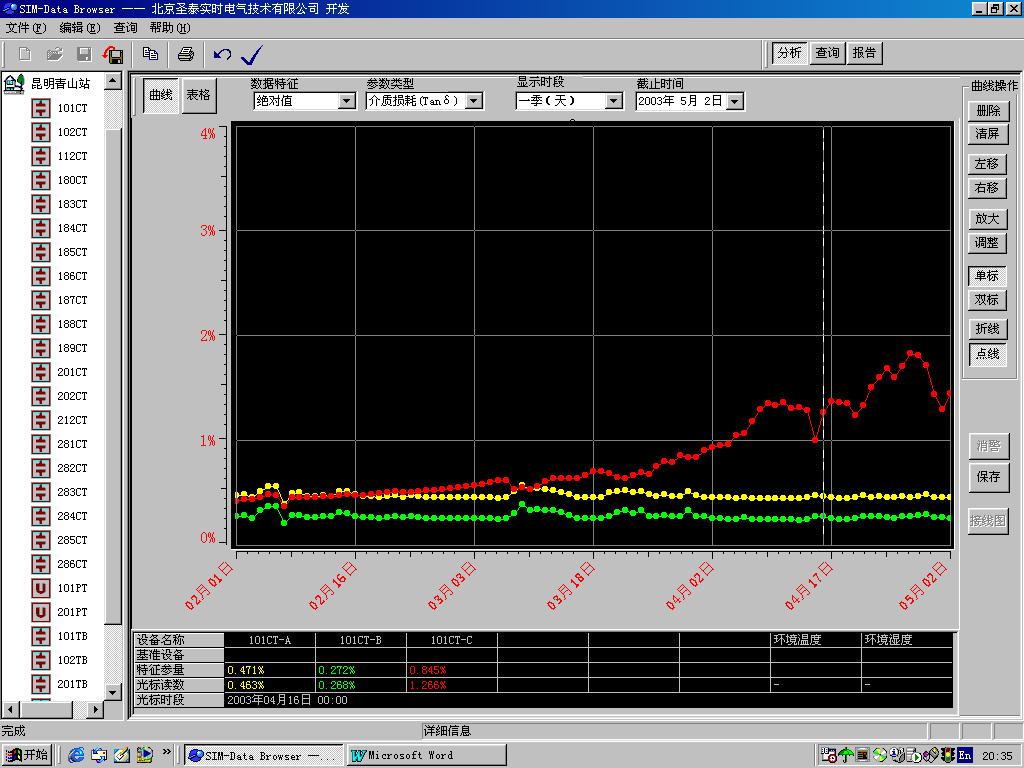Toggle 折线 line chart mode
Image resolution: width=1024 pixels, height=768 pixels.
click(987, 328)
